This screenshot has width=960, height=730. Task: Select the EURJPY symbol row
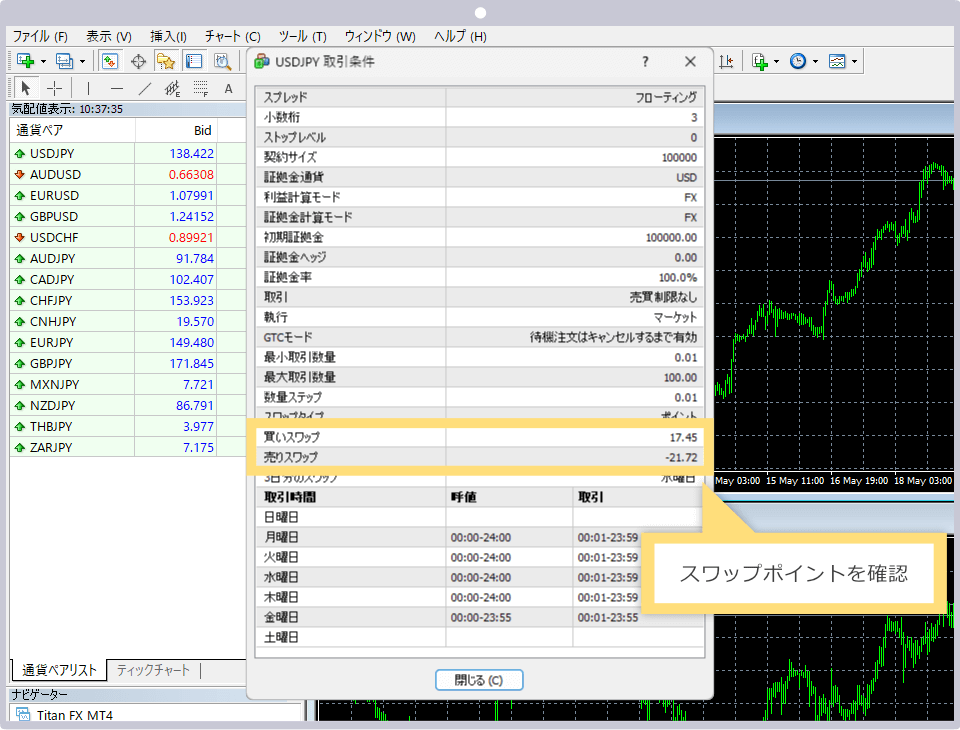127,342
